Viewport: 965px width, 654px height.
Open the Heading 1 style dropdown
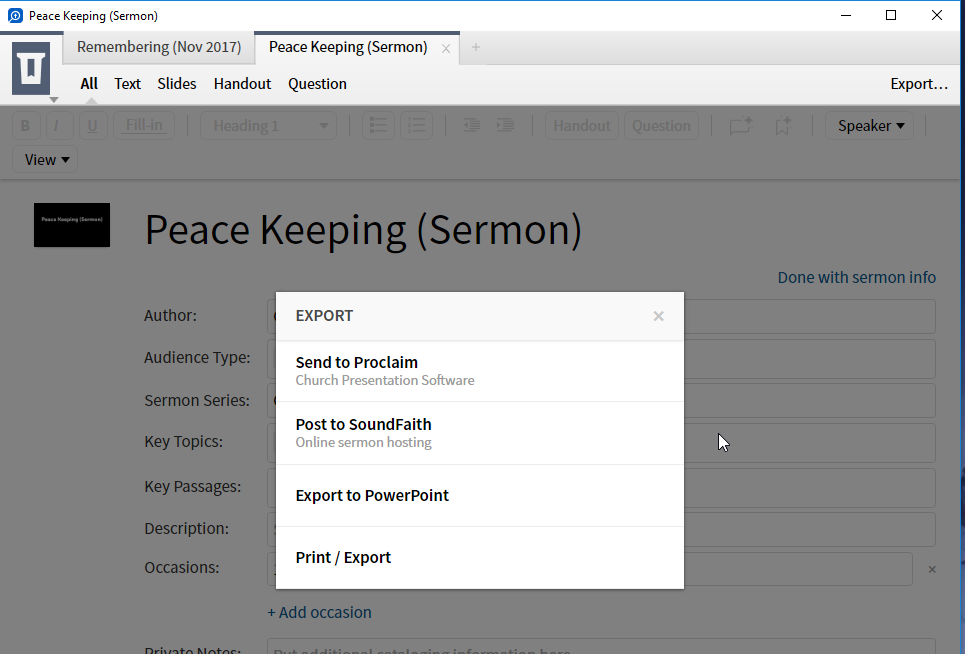[x=268, y=126]
